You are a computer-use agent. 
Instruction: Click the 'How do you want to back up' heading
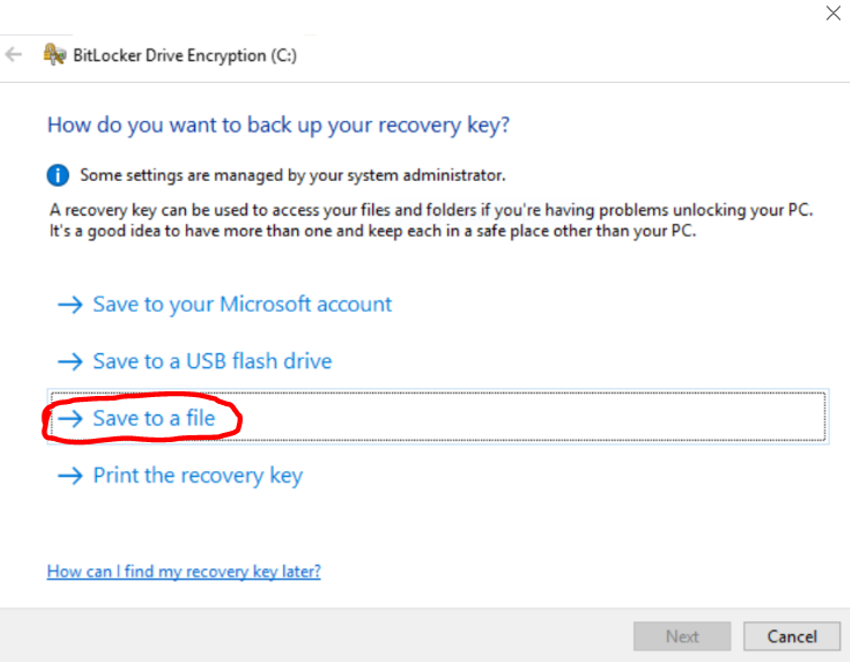pos(278,126)
